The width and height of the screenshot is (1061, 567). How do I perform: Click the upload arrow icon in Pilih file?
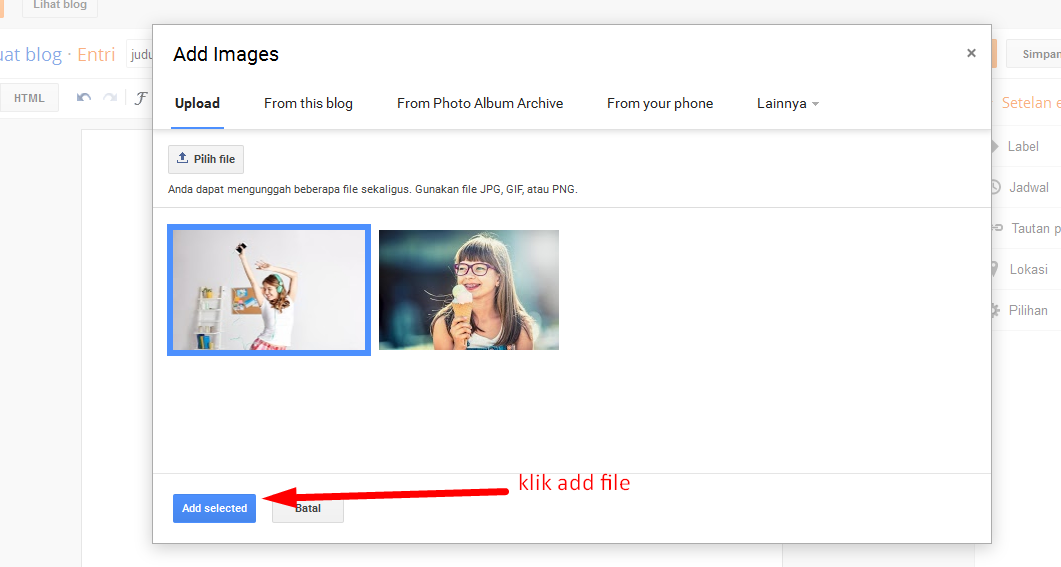click(182, 158)
